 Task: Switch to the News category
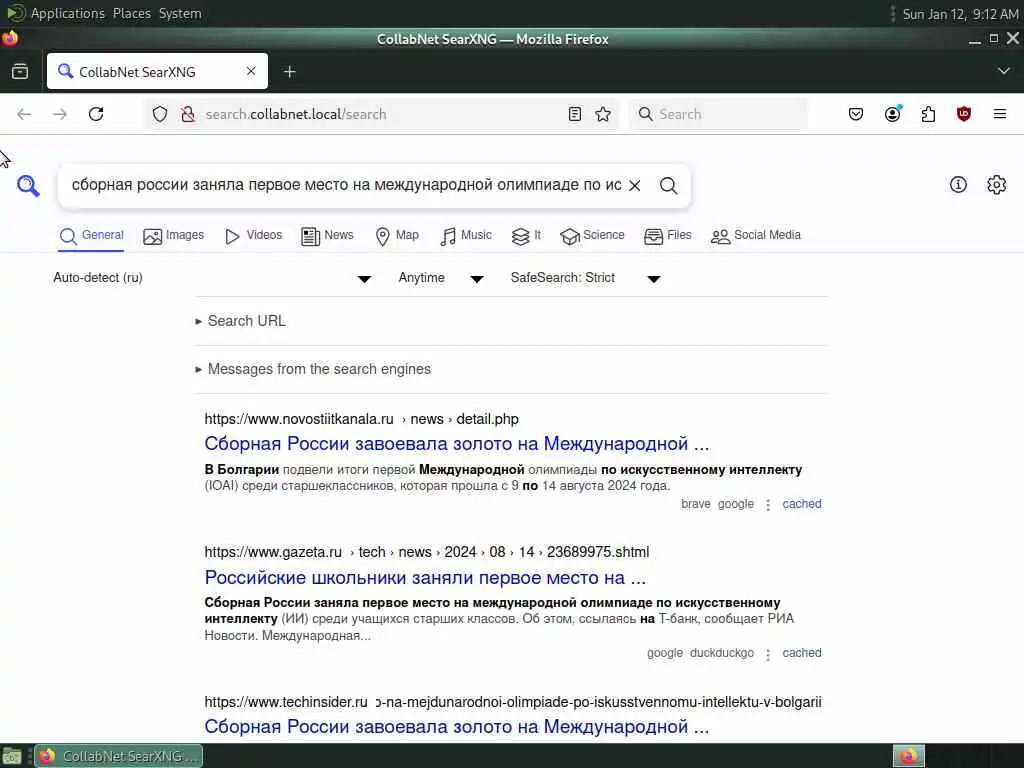[x=327, y=236]
